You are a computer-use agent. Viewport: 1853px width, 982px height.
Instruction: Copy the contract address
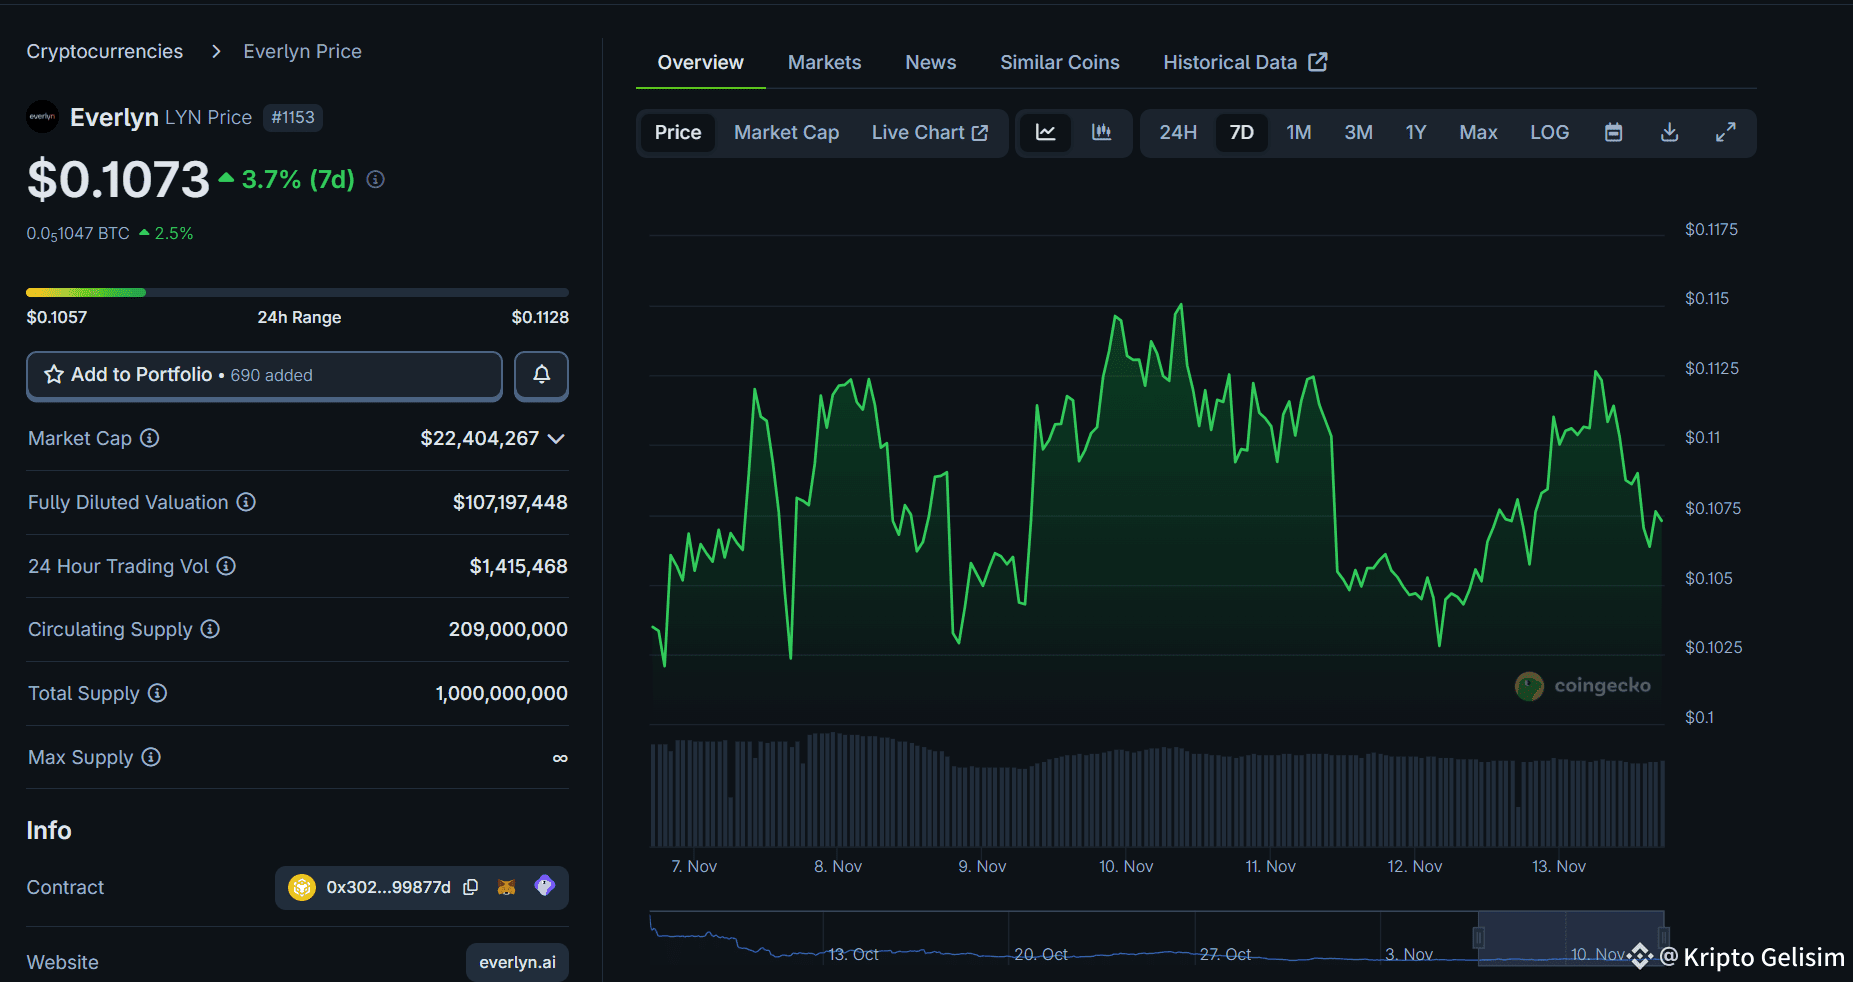tap(471, 887)
